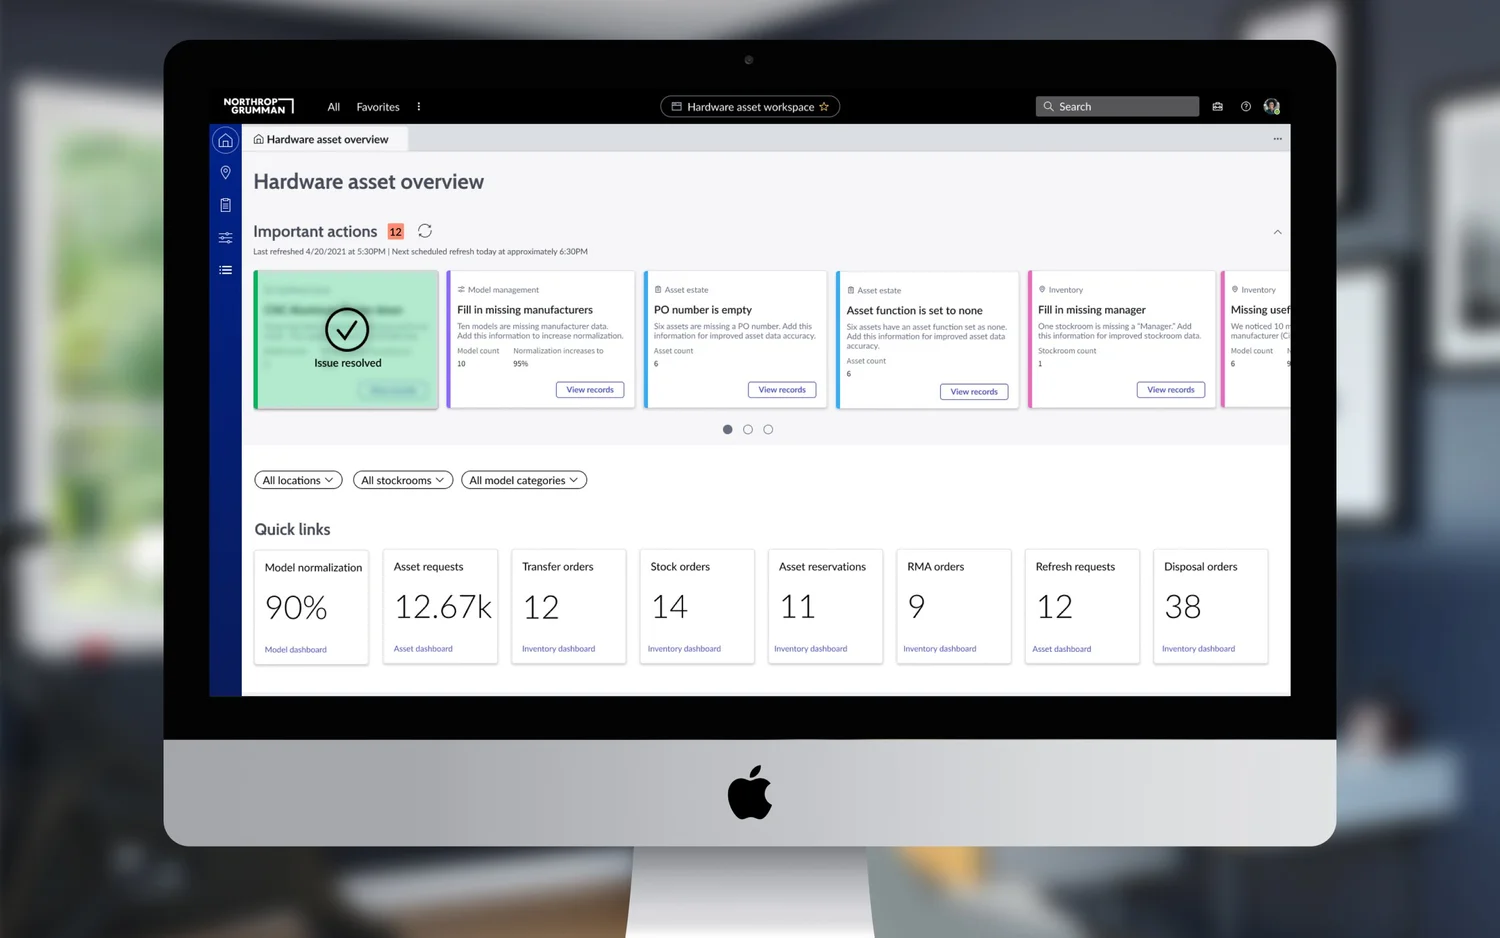This screenshot has width=1500, height=938.
Task: Click into the Search field
Action: click(1117, 107)
